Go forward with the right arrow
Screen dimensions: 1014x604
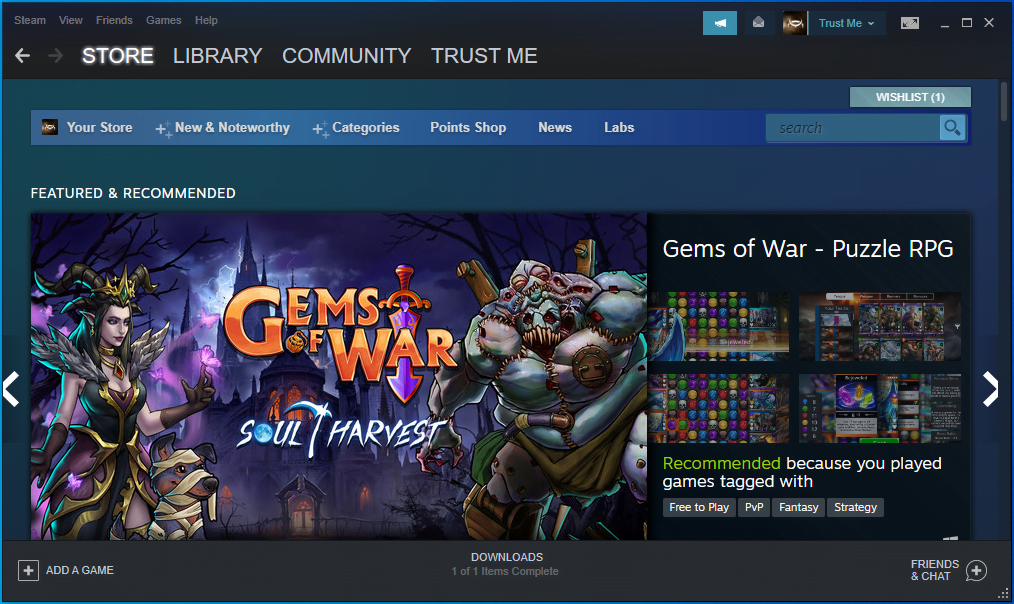click(56, 56)
